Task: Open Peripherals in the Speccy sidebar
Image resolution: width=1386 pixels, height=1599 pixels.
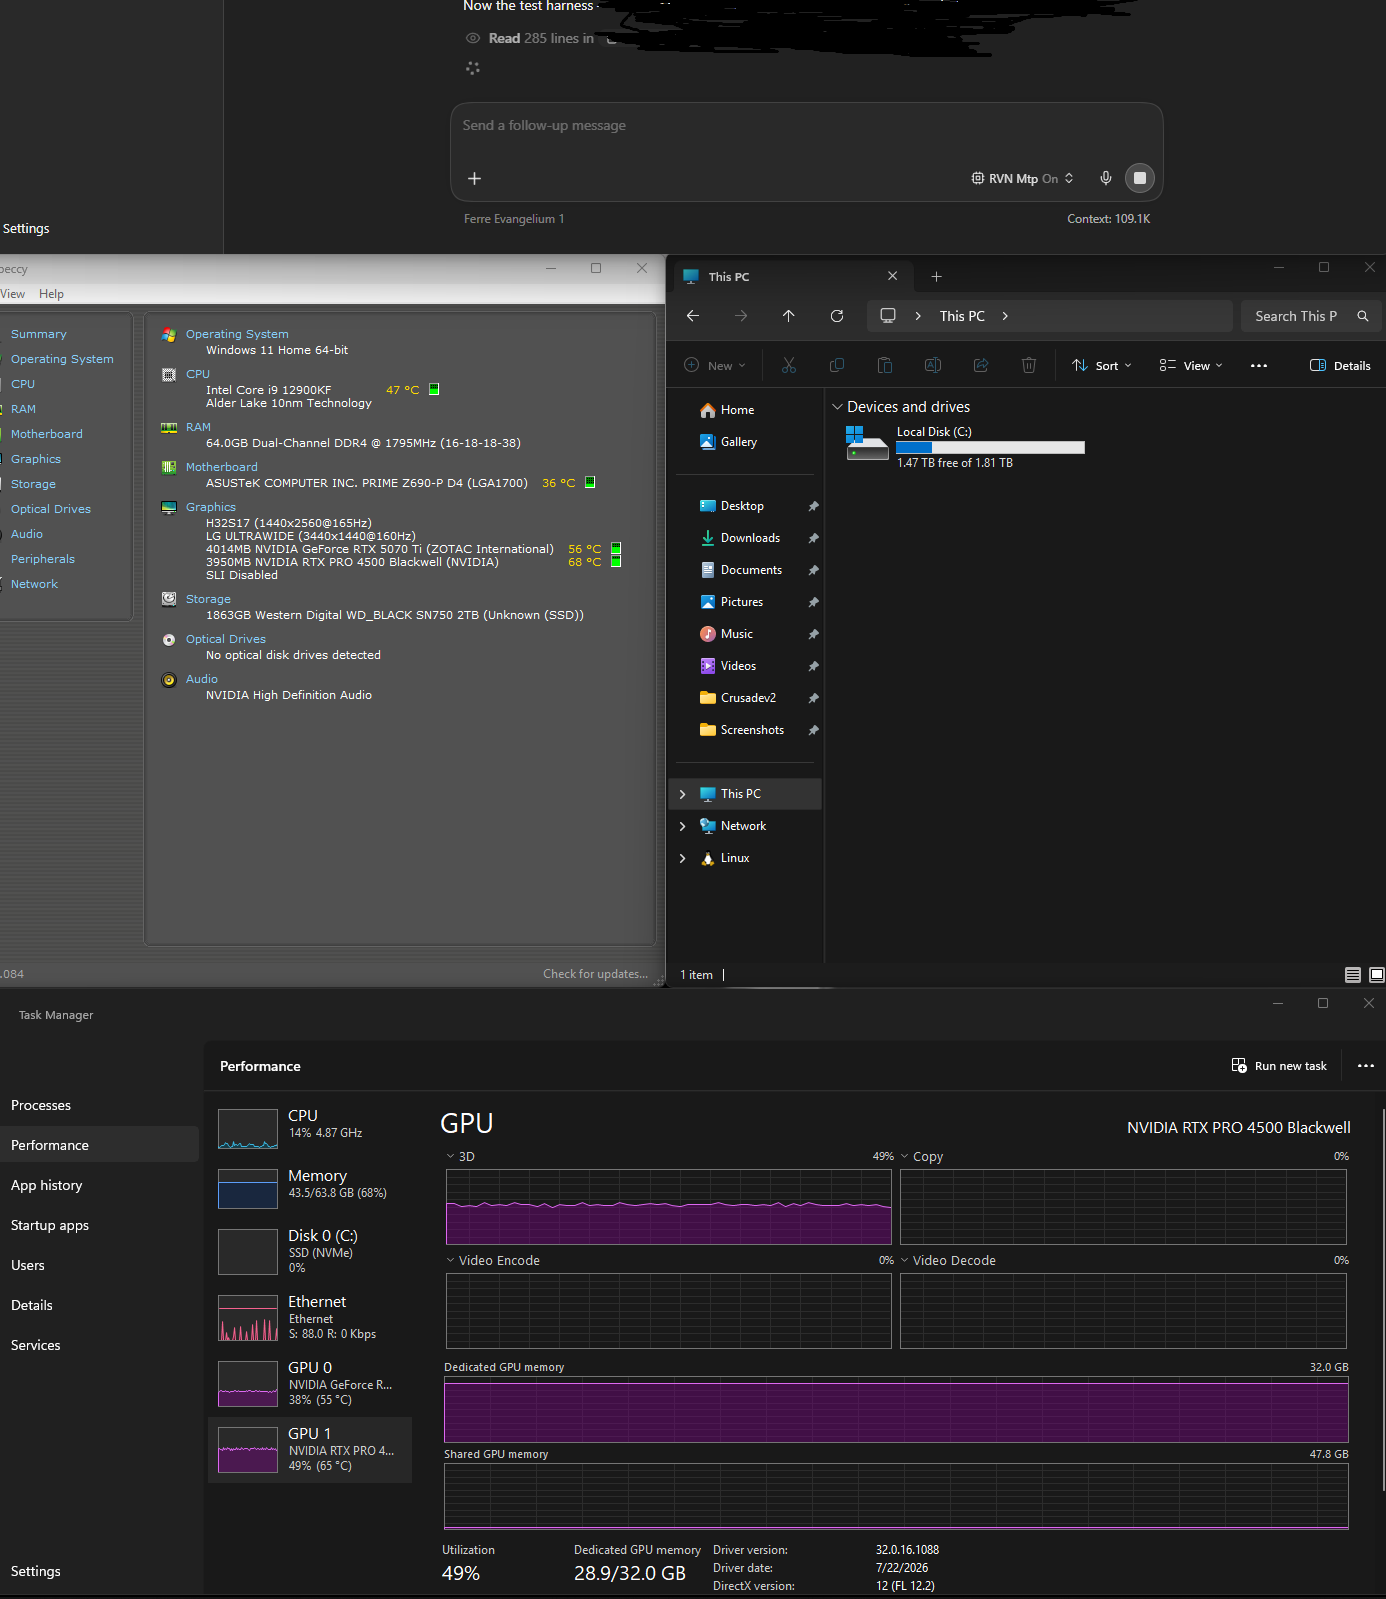Action: click(43, 559)
